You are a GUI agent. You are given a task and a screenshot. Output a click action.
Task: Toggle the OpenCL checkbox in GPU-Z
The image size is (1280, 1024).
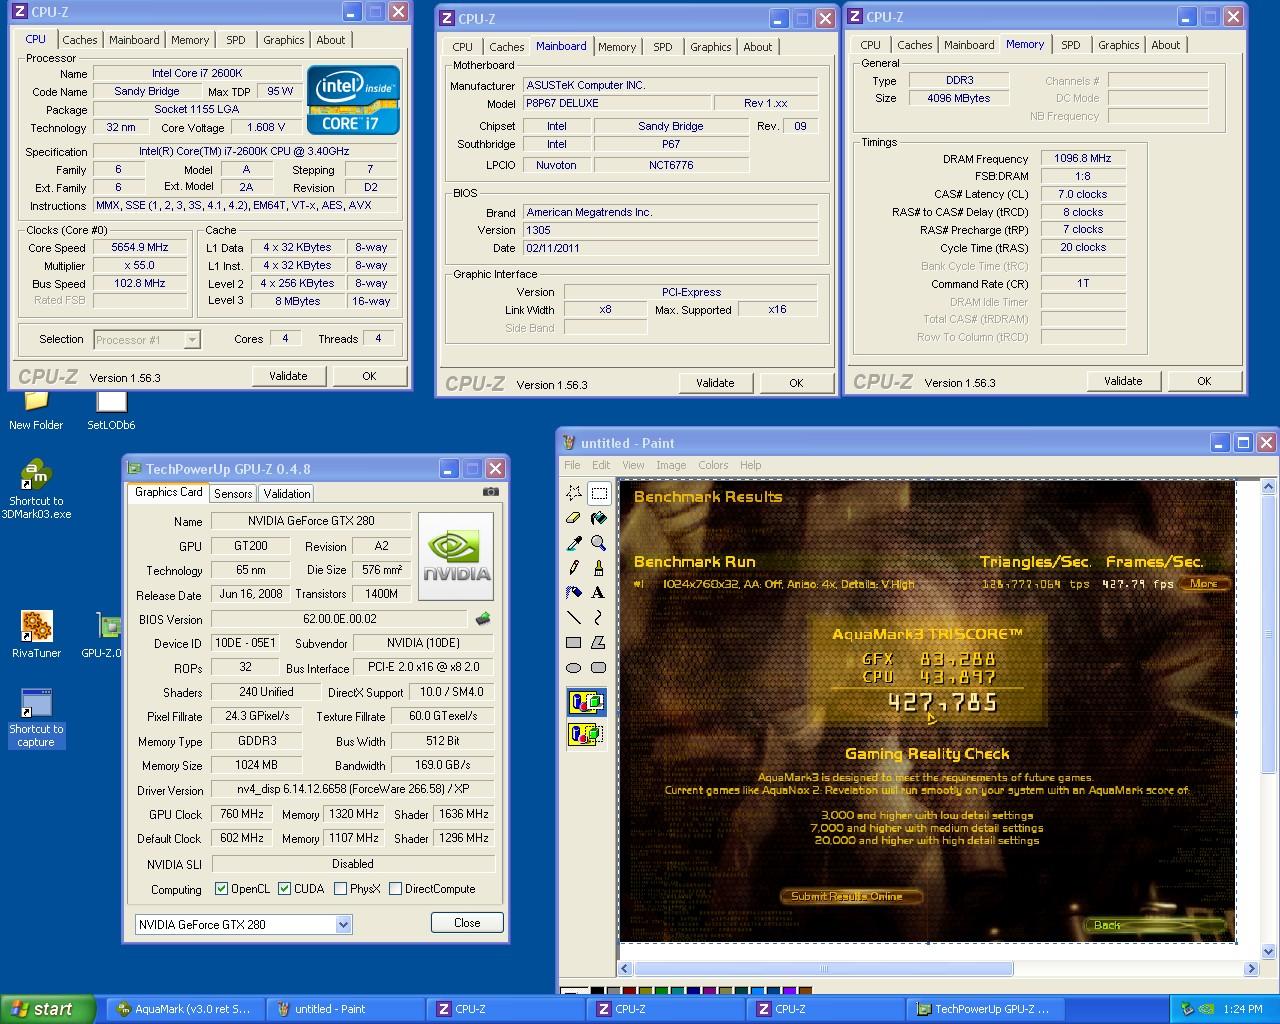tap(222, 889)
